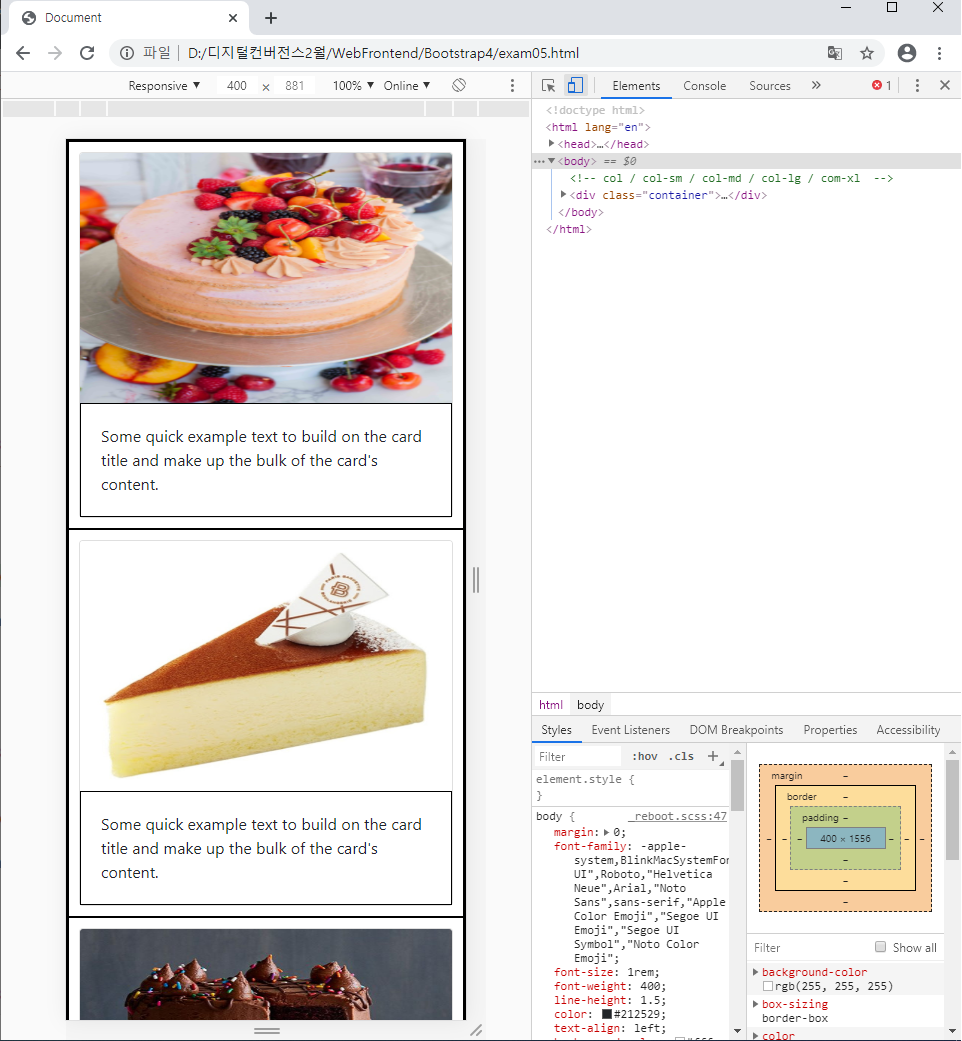Open the Styles tab
Viewport: 962px width, 1041px height.
(556, 730)
